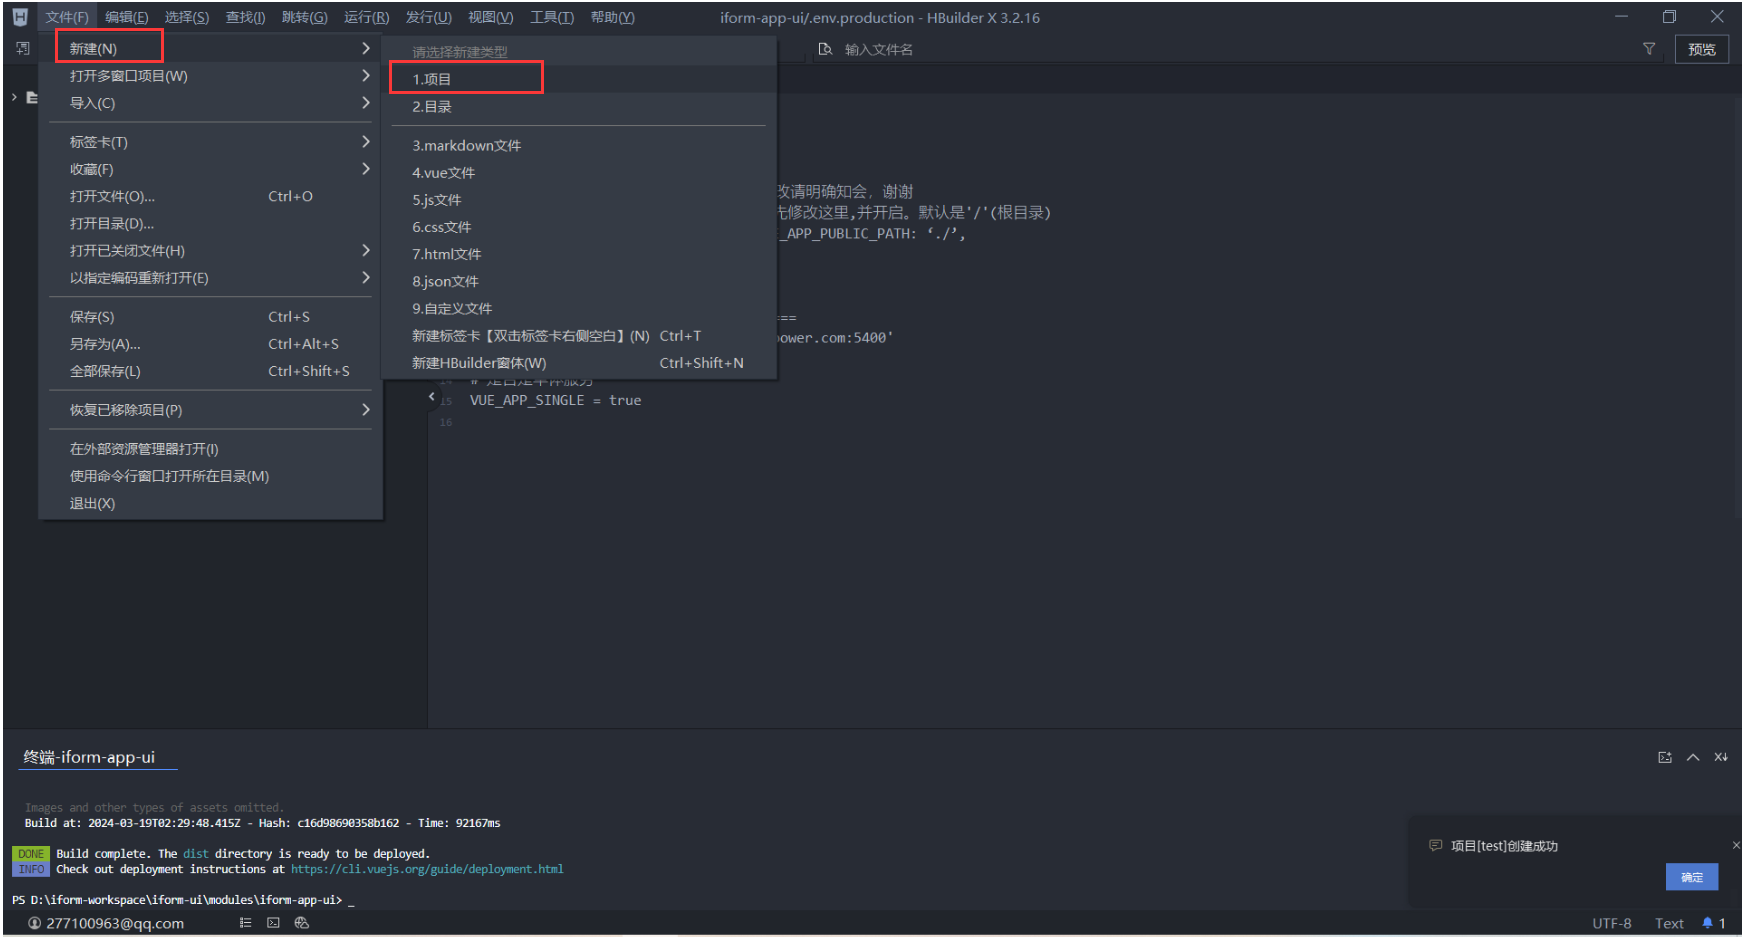Collapse the terminal panel with up chevron
The width and height of the screenshot is (1745, 937).
(x=1693, y=758)
